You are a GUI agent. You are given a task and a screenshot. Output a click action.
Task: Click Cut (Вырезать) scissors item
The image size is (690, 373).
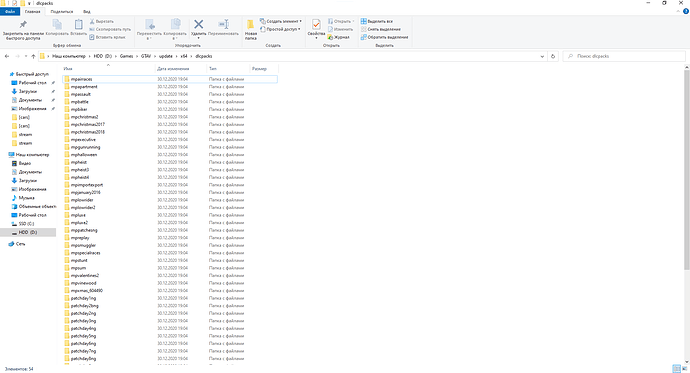(102, 21)
